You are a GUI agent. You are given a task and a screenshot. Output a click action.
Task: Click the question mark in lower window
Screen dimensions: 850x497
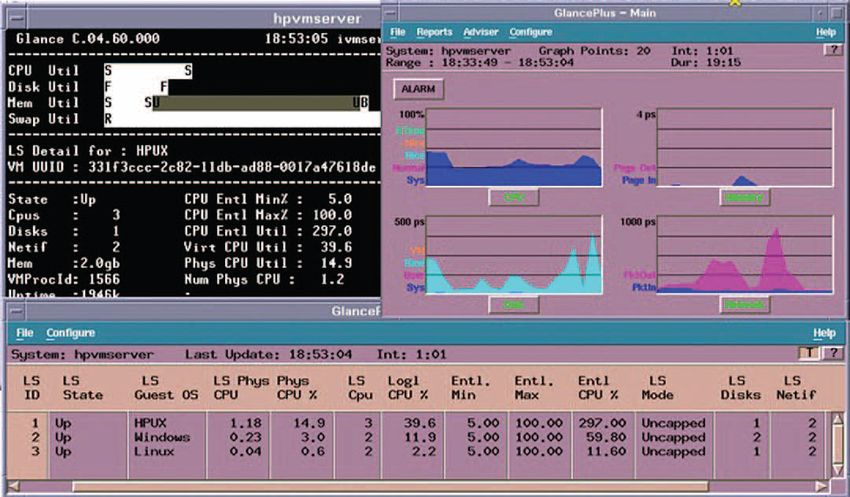tap(833, 353)
